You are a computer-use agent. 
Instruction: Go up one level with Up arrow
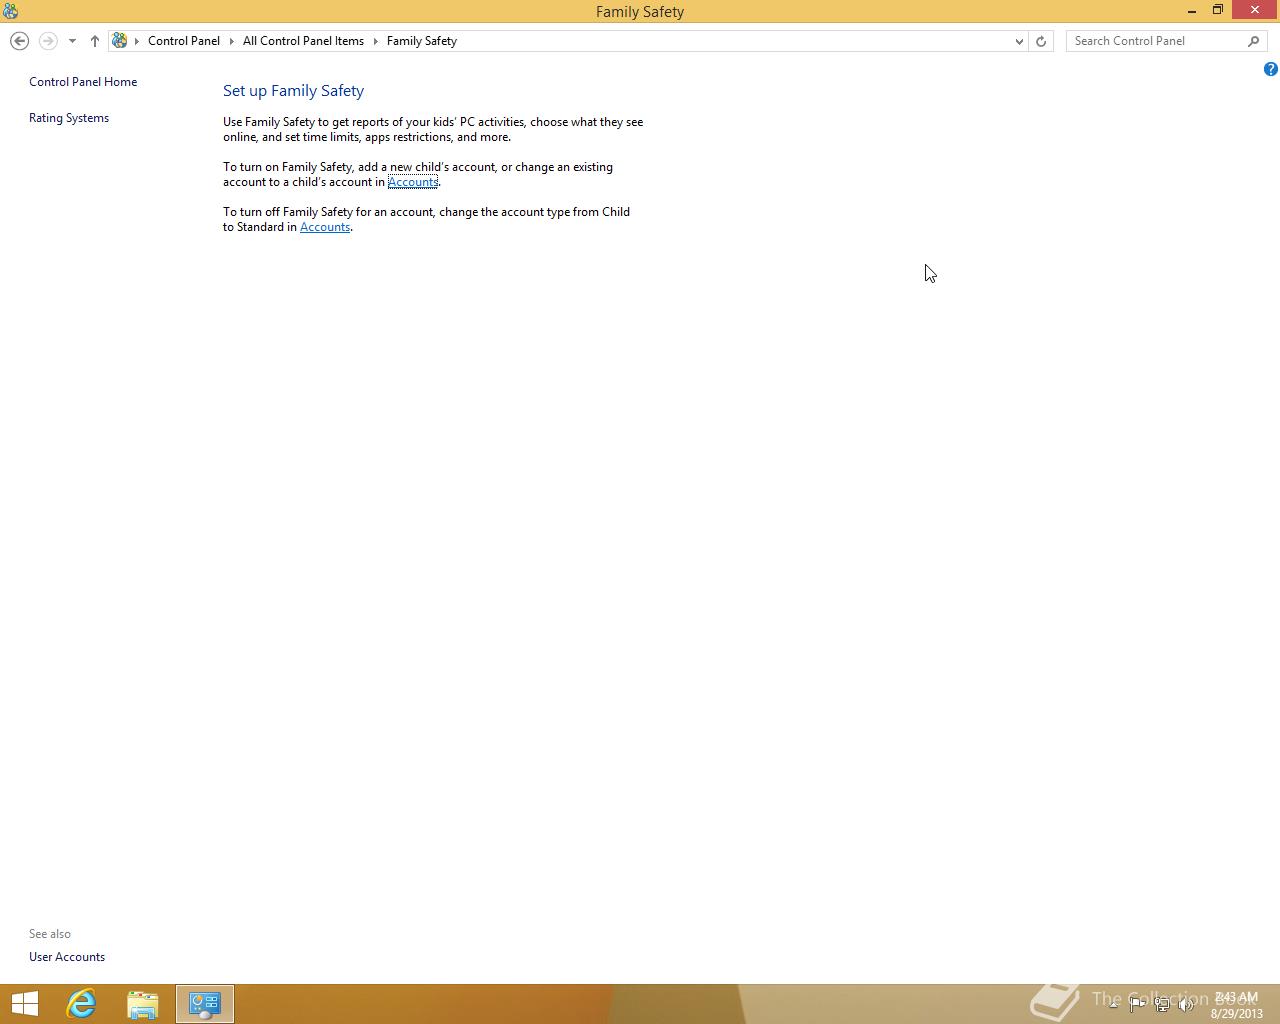tap(95, 41)
